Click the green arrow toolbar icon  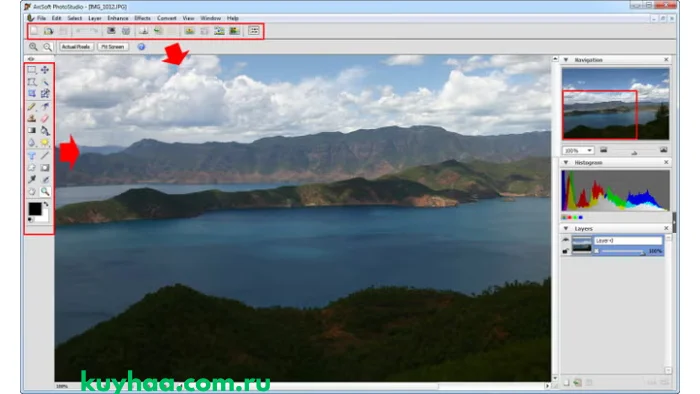(x=158, y=31)
